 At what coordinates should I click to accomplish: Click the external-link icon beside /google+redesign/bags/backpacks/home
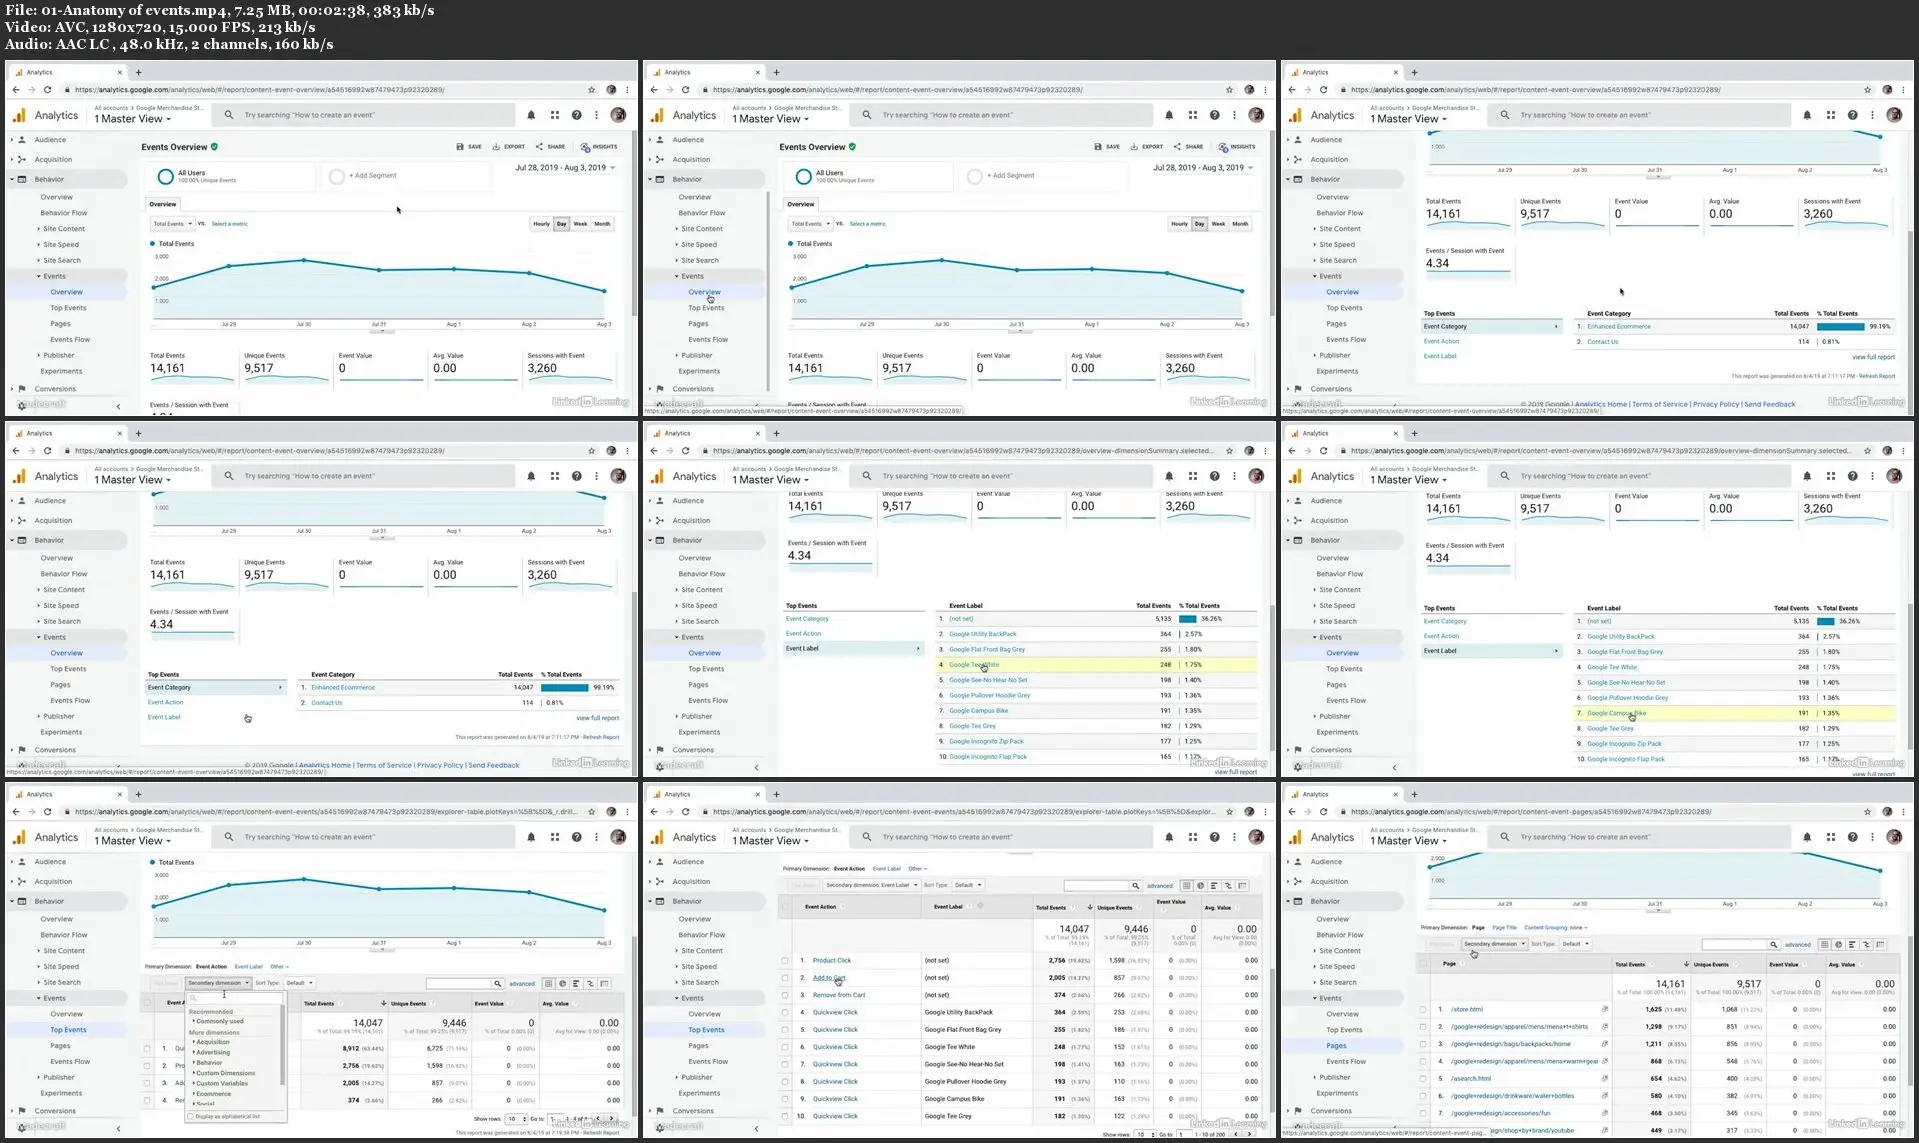tap(1604, 1043)
